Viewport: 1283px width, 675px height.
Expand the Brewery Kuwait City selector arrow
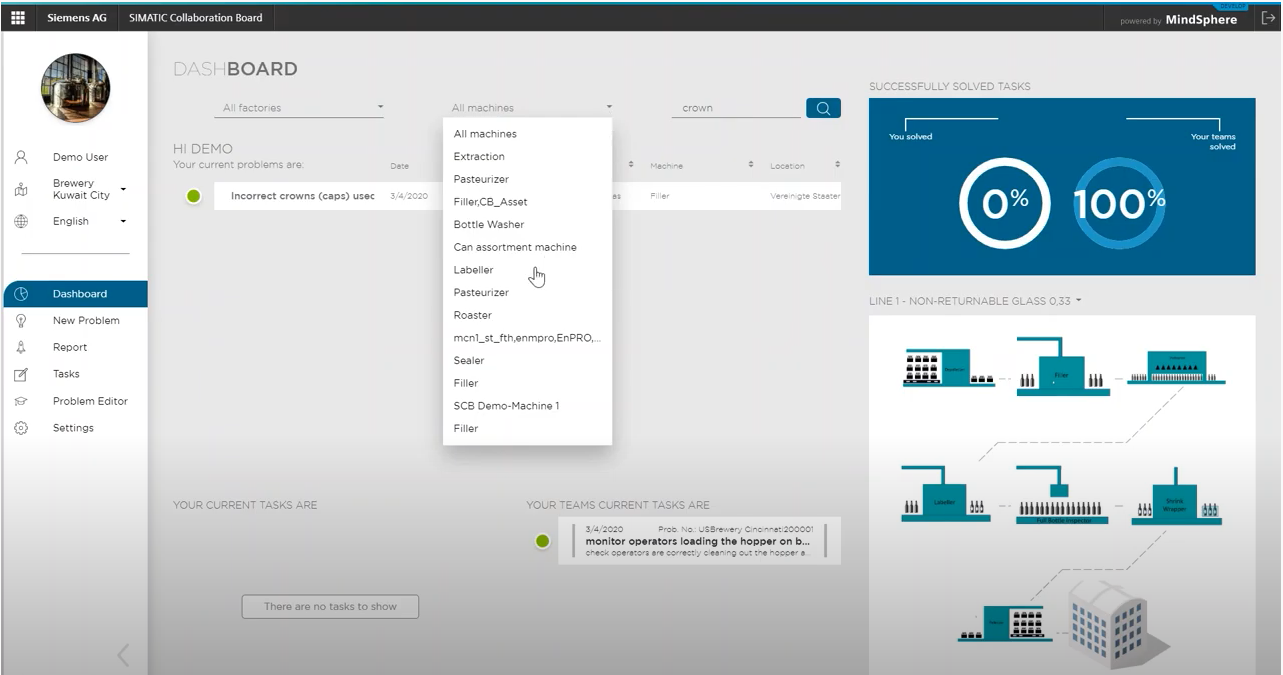[x=123, y=189]
